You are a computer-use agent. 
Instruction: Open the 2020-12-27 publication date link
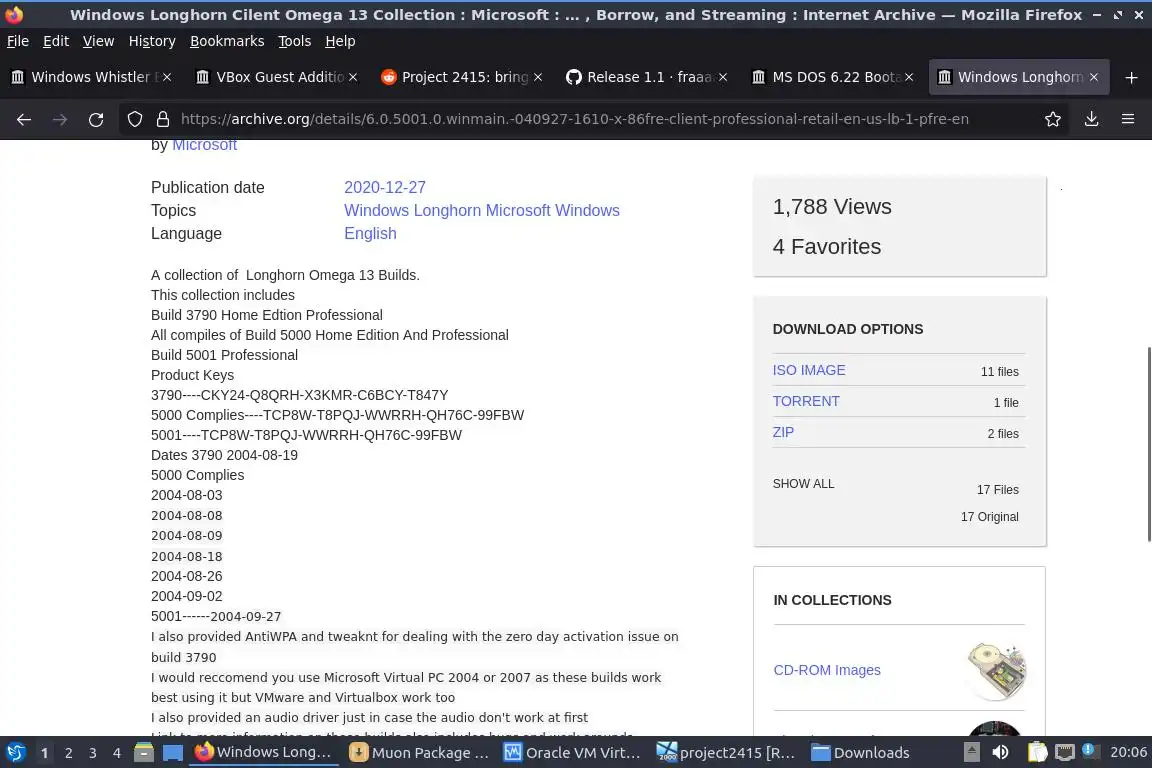tap(385, 187)
